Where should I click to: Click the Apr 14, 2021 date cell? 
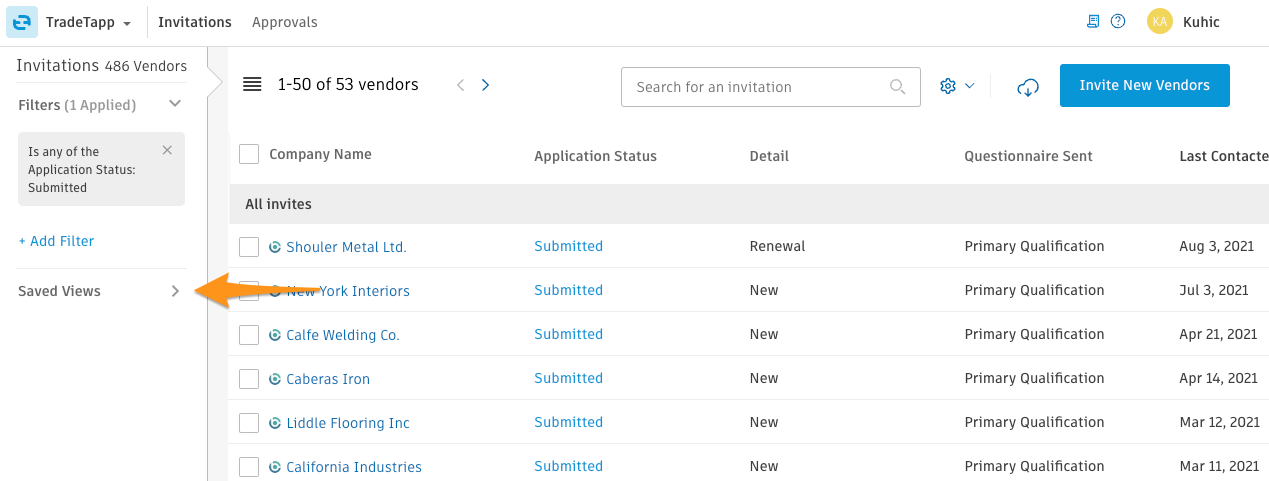tap(1218, 378)
